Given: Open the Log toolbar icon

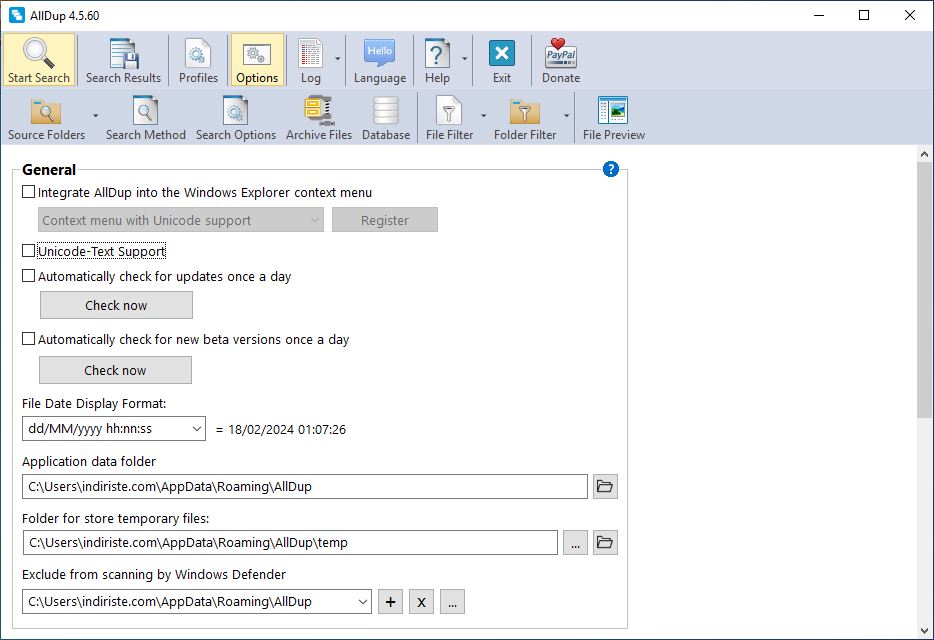Looking at the screenshot, I should pyautogui.click(x=310, y=54).
